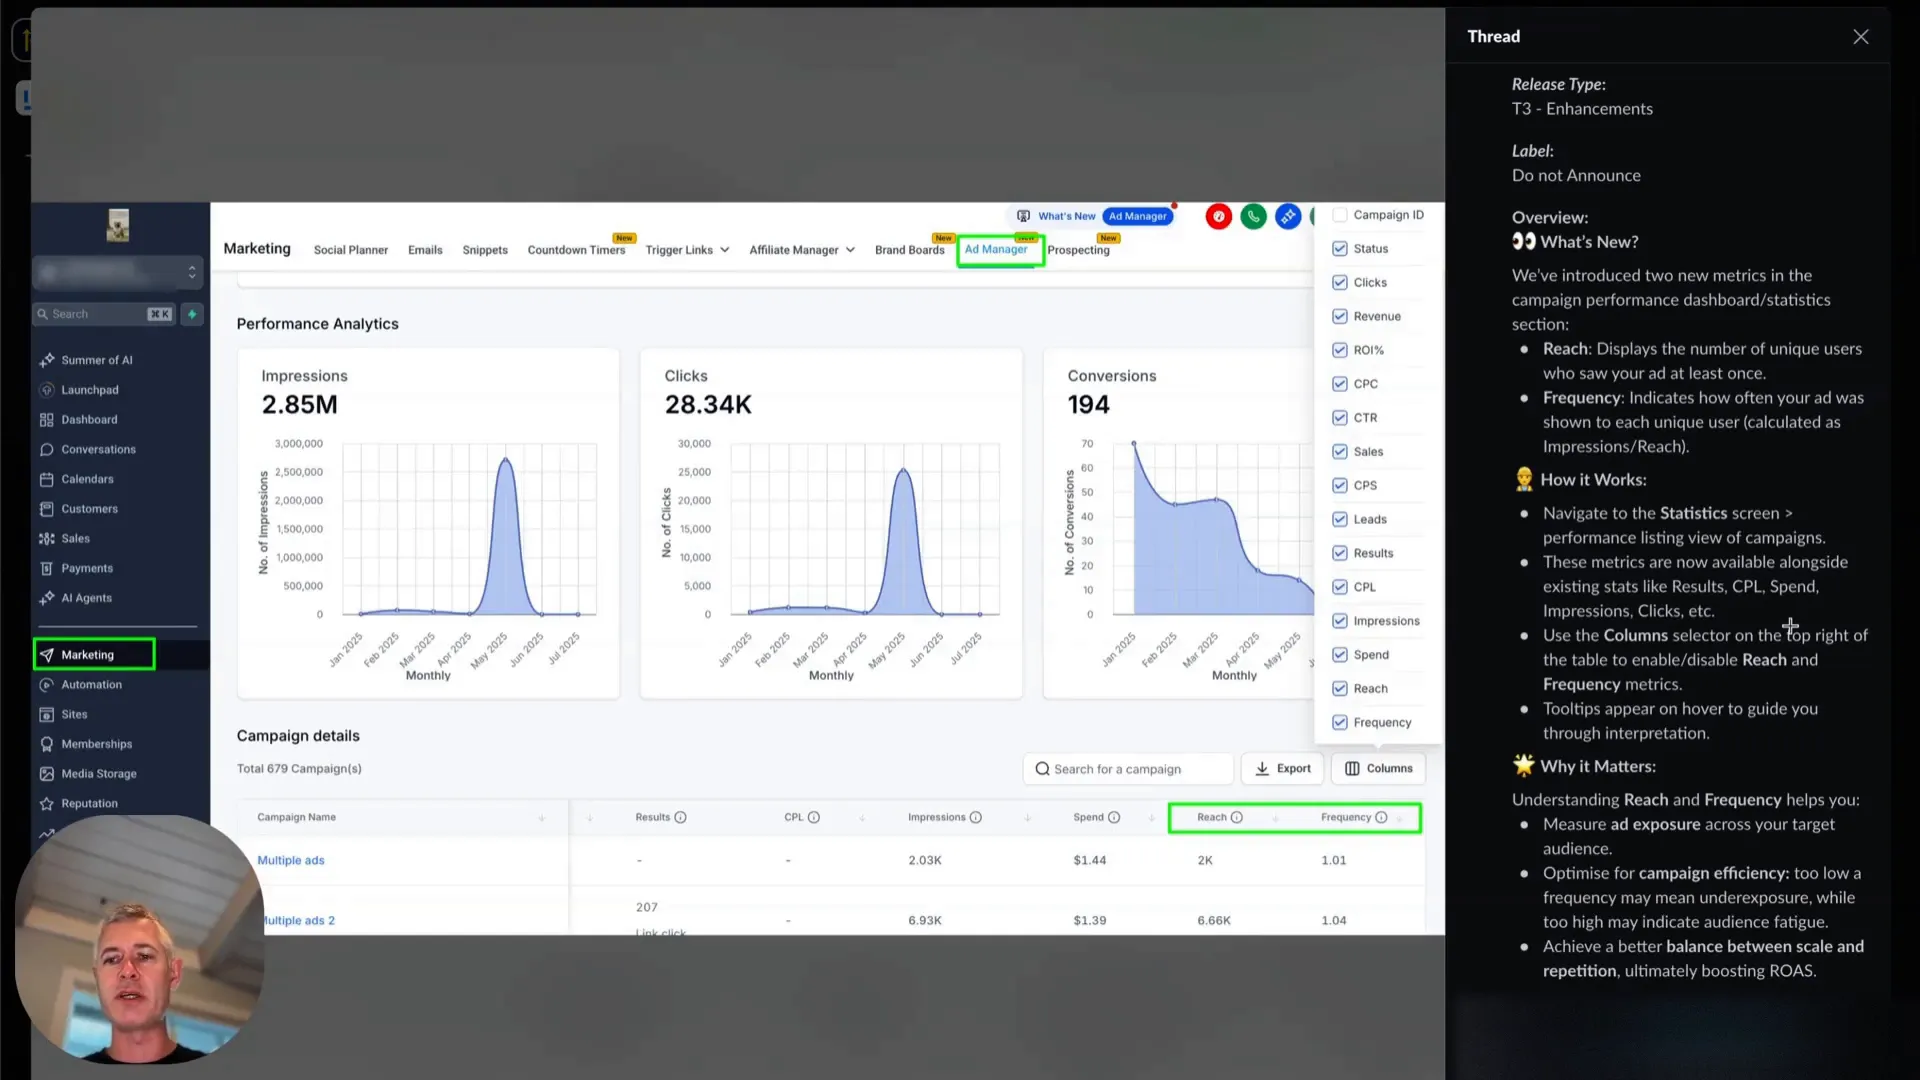This screenshot has width=1920, height=1080.
Task: Click the CPL column info icon
Action: [813, 818]
